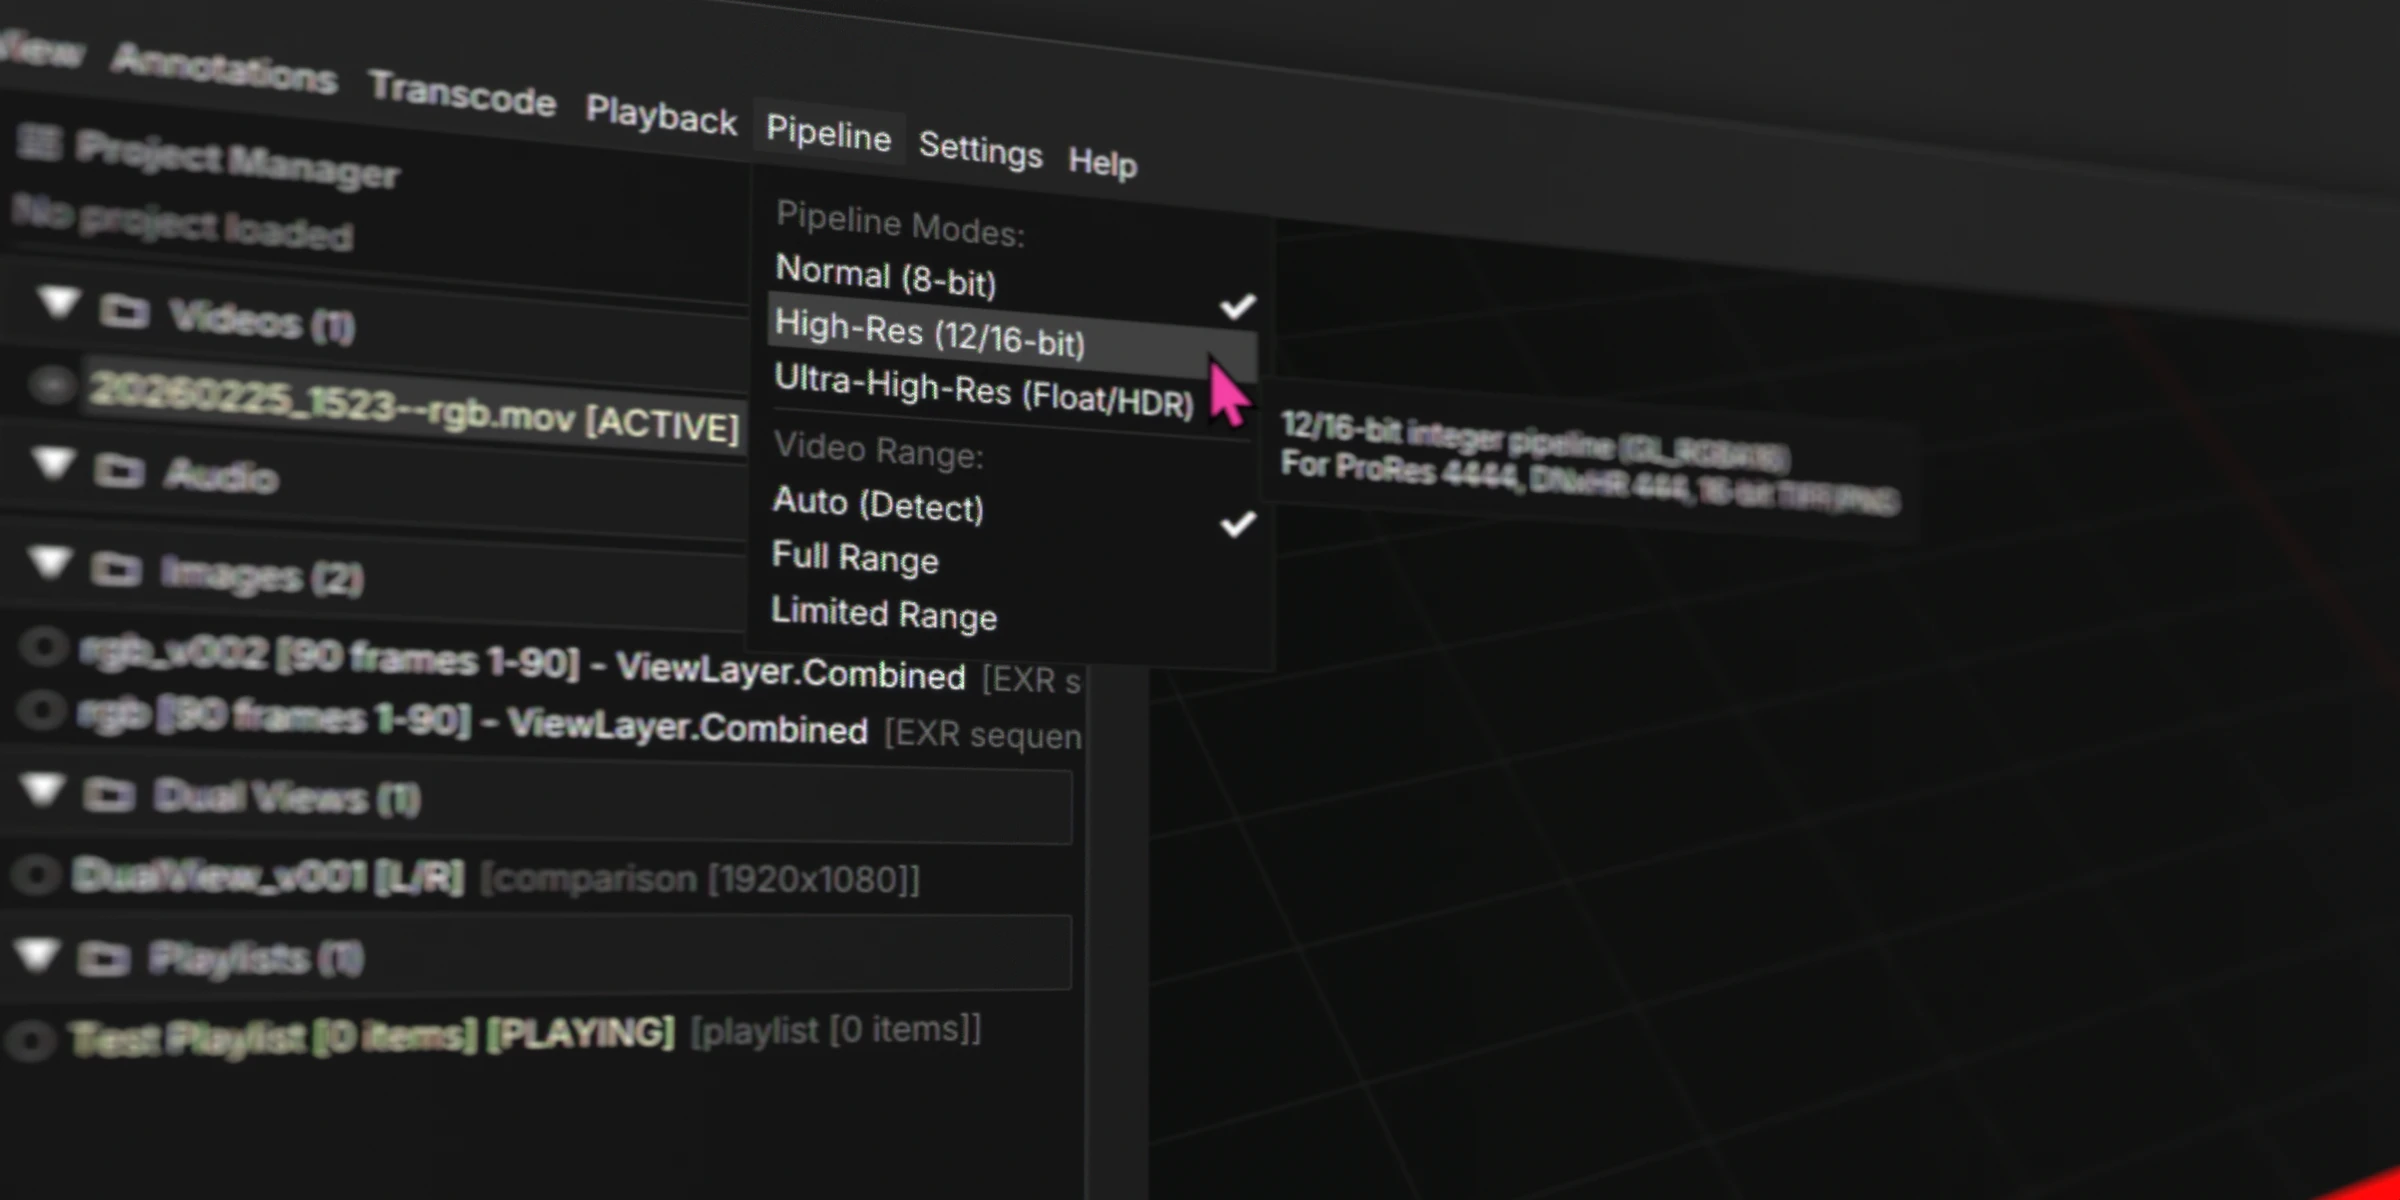Viewport: 2400px width, 1200px height.
Task: Collapse the Playlists section triangle
Action: tap(38, 953)
